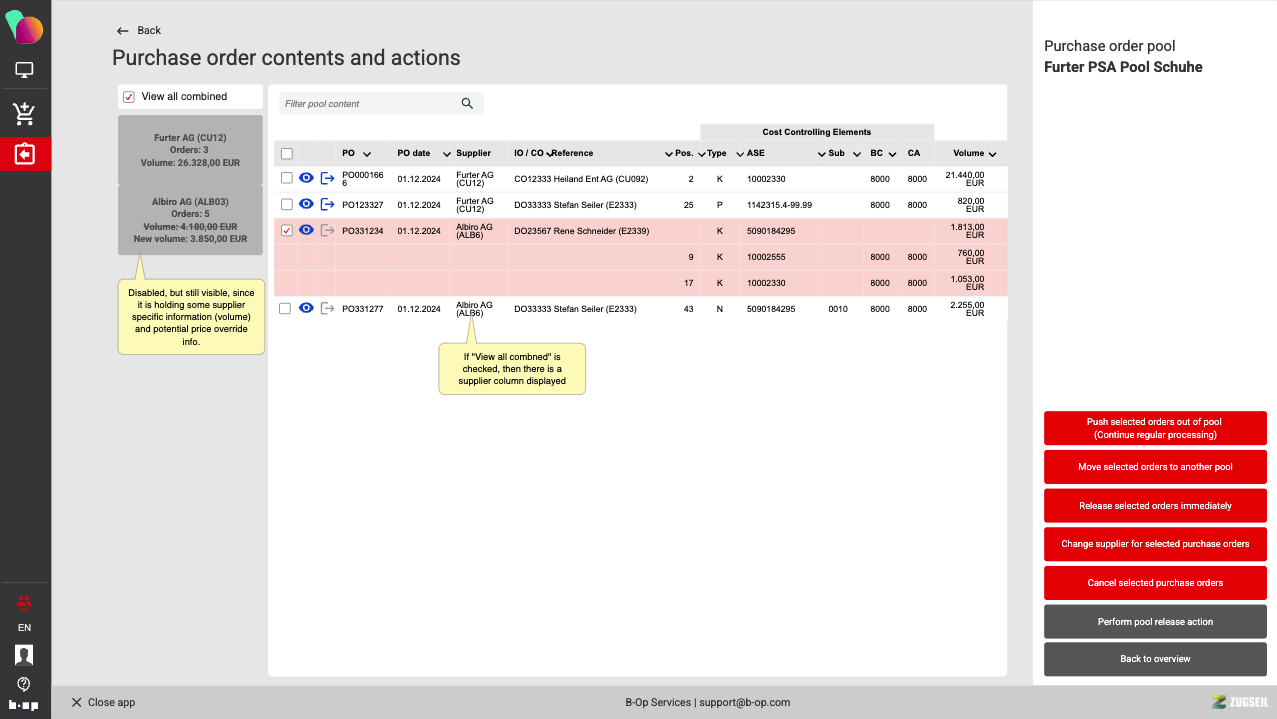Open the PO date column dropdown

446,154
